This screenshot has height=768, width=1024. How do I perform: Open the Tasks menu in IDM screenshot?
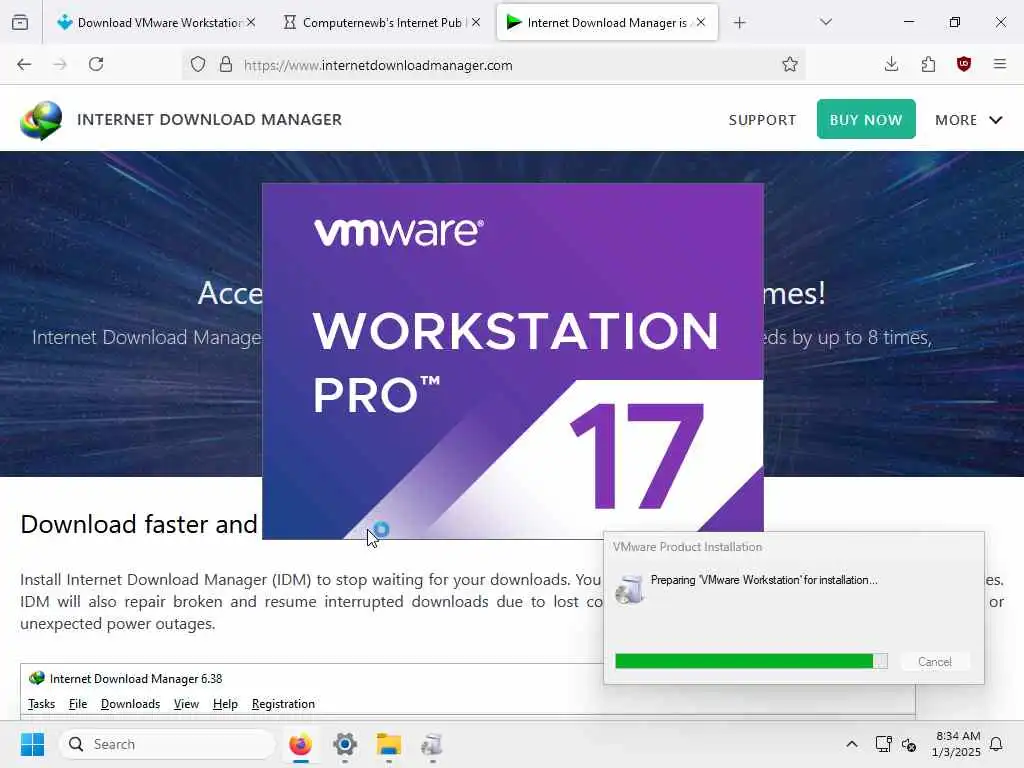coord(41,704)
